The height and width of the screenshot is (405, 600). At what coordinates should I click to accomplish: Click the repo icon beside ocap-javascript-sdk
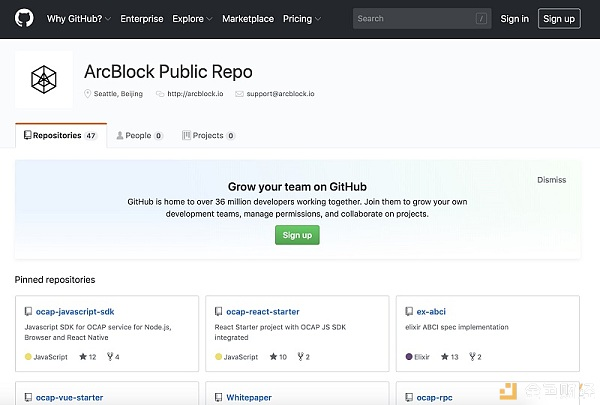point(28,312)
